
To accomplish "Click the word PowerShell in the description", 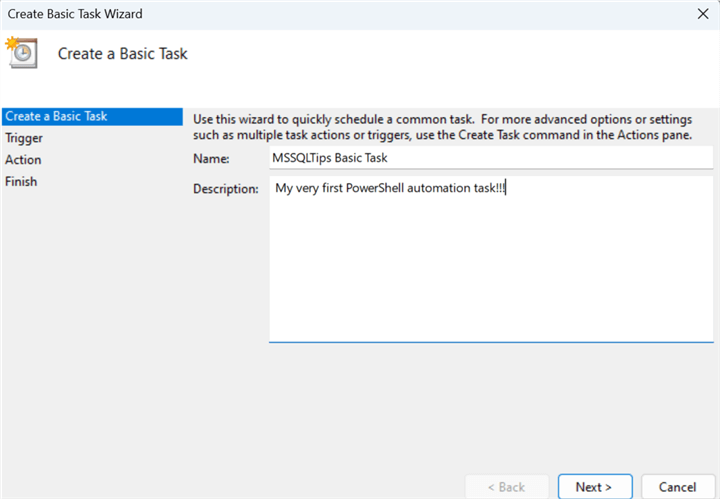I will (x=373, y=188).
